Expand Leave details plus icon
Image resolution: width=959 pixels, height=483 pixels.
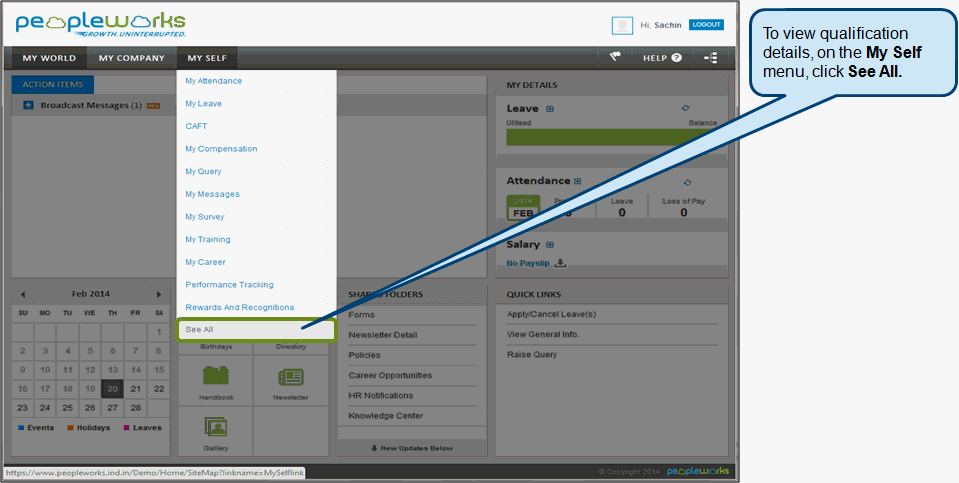550,109
